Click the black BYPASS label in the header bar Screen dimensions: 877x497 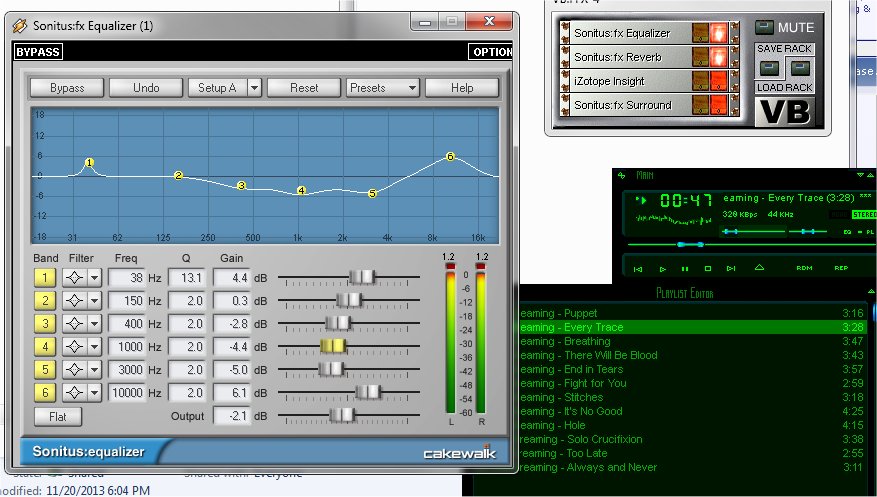point(38,52)
